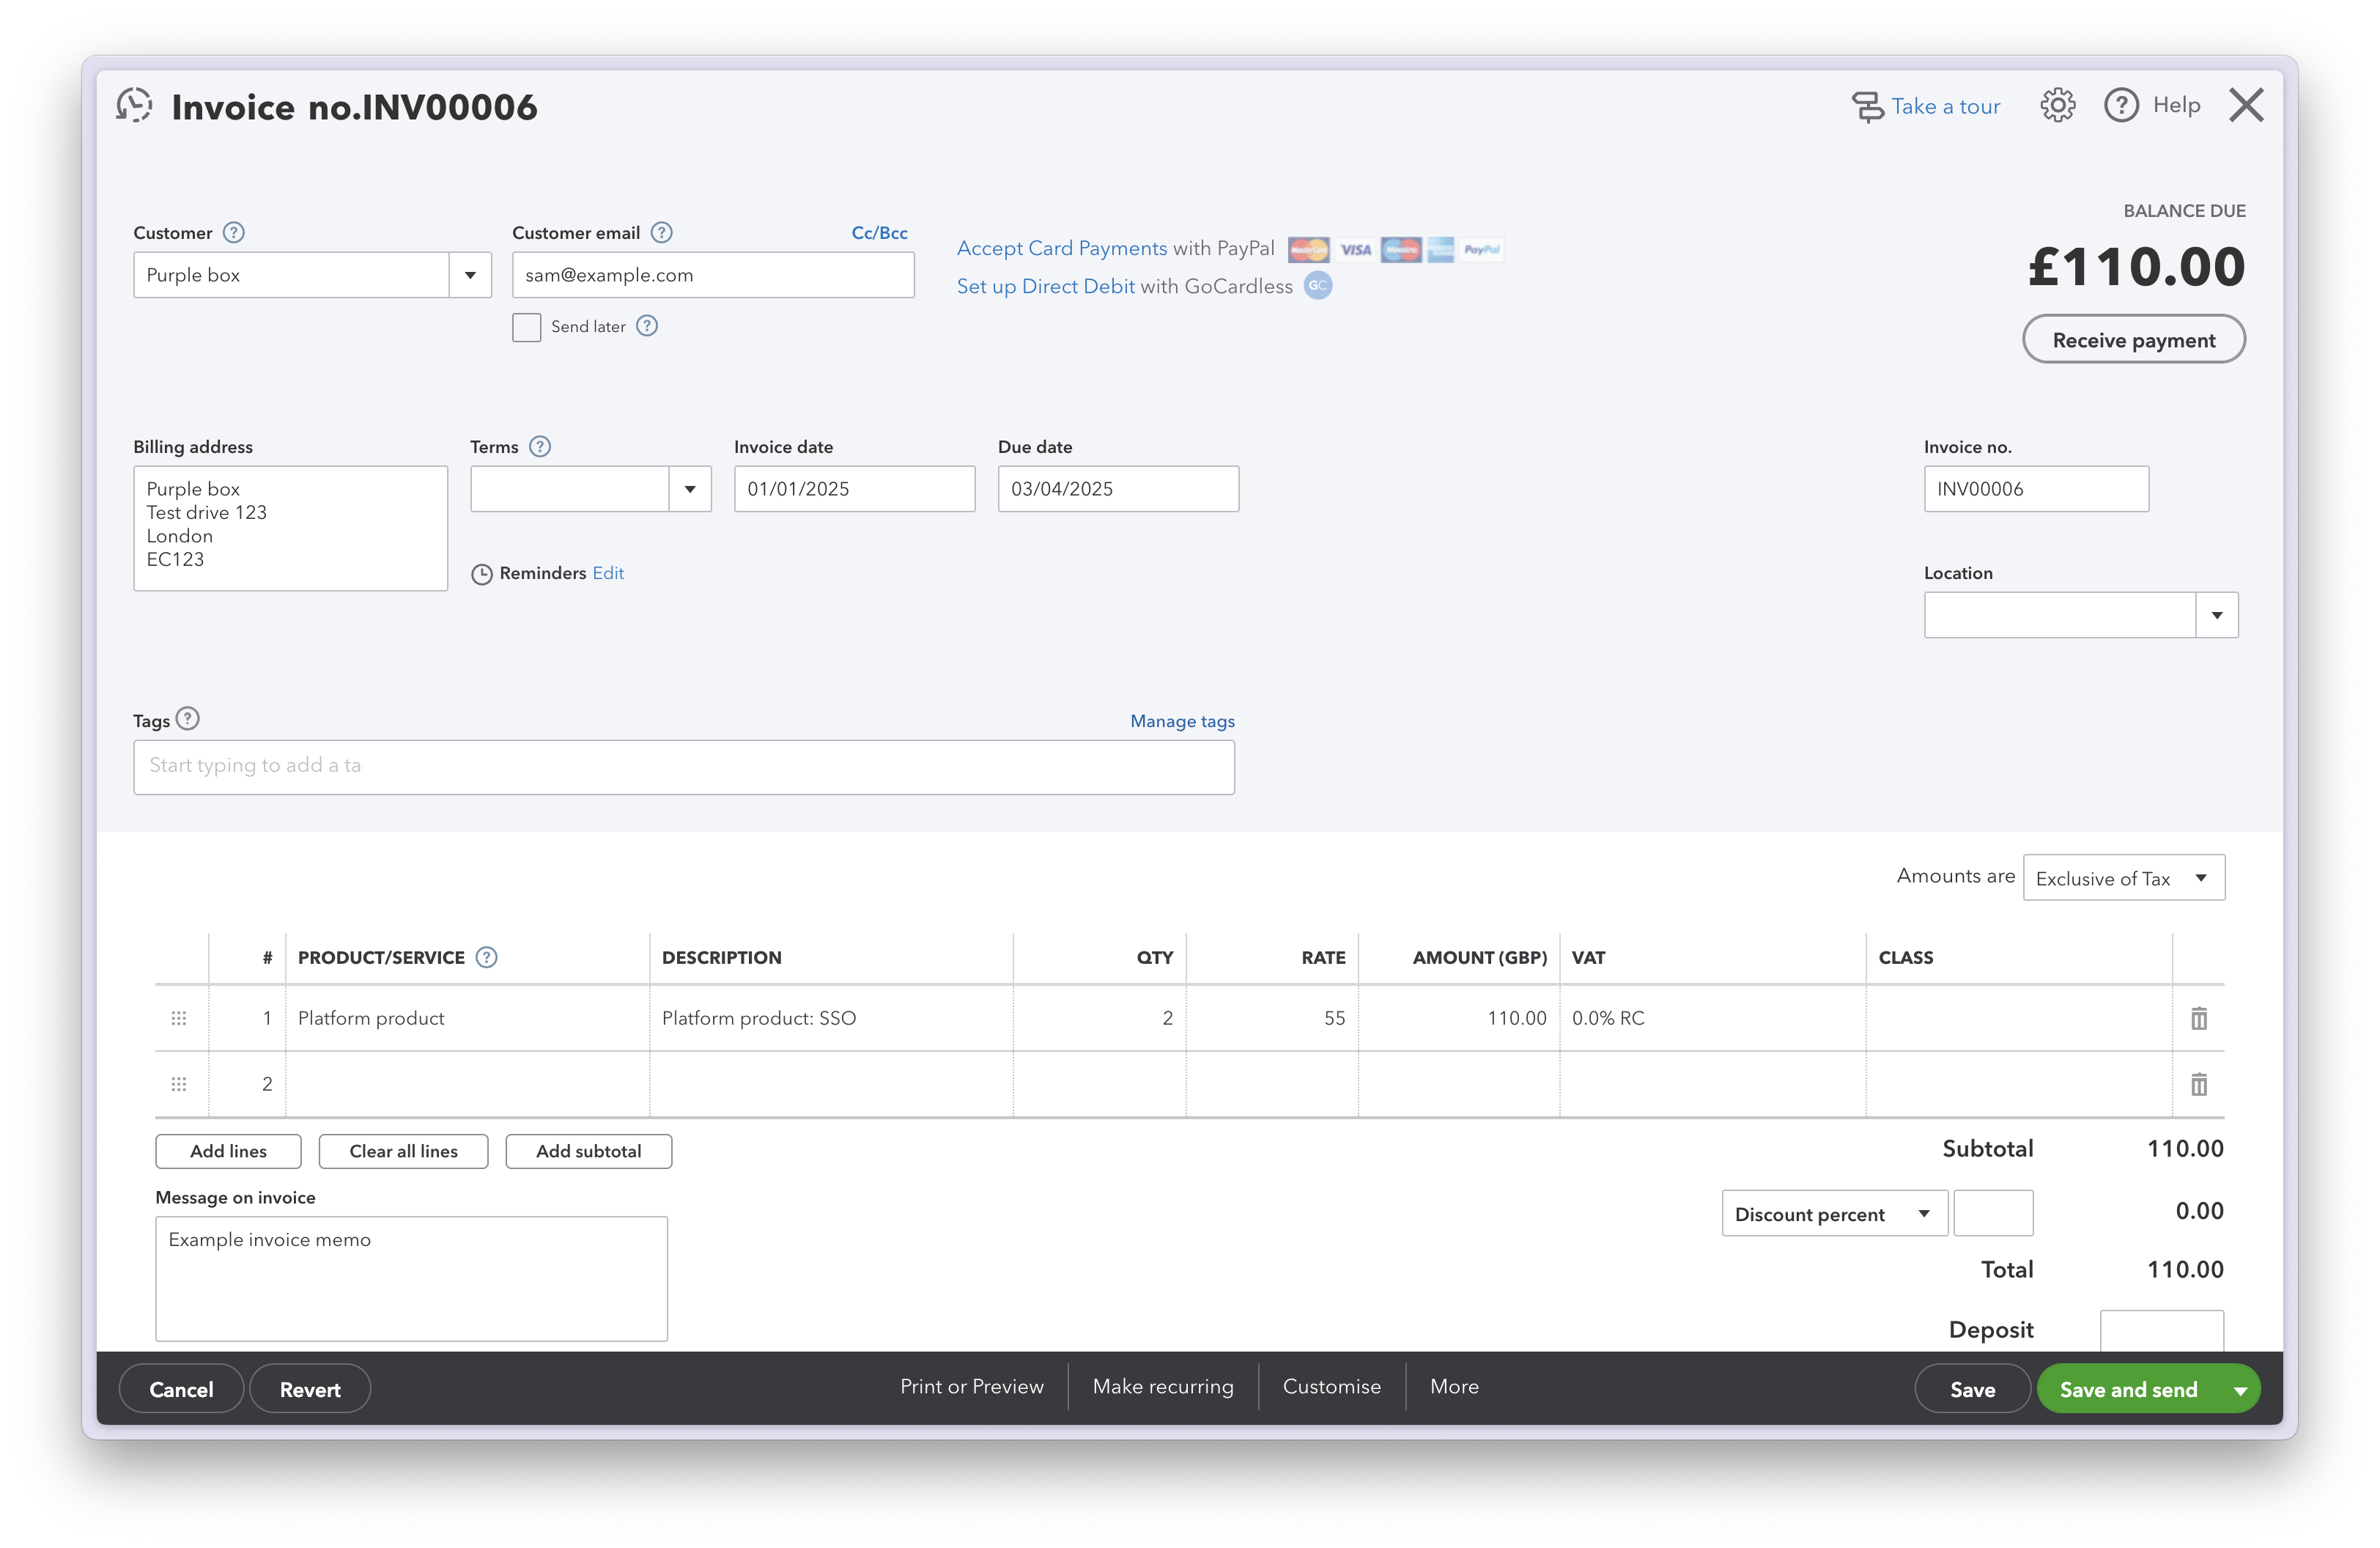Grab drag handle for line 1
Screen dimensions: 2380x1548
(179, 1018)
